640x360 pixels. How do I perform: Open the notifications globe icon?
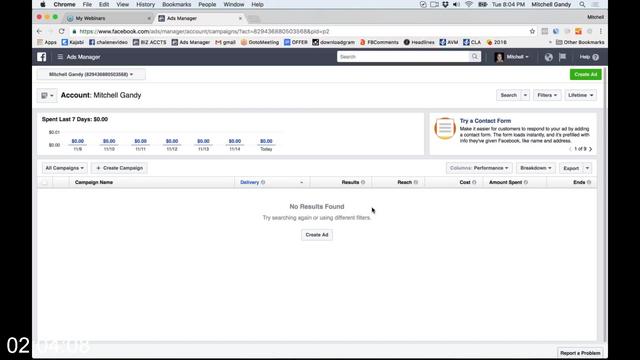(x=549, y=57)
